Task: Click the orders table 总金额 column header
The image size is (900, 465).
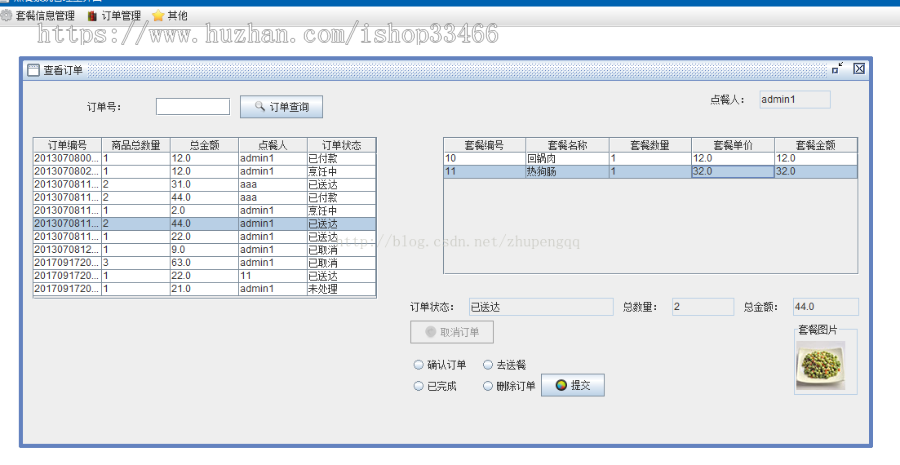Action: (204, 145)
